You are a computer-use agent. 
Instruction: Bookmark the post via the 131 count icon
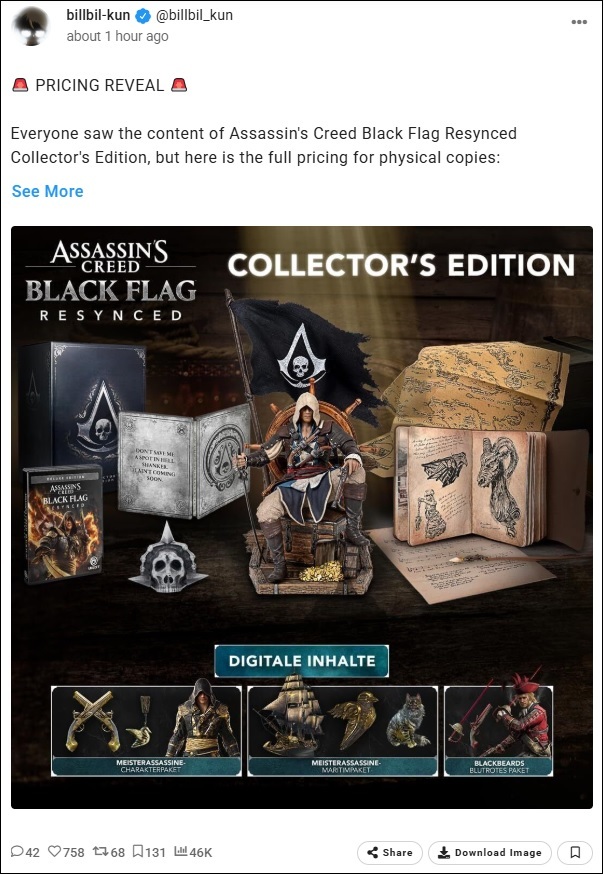(x=149, y=852)
